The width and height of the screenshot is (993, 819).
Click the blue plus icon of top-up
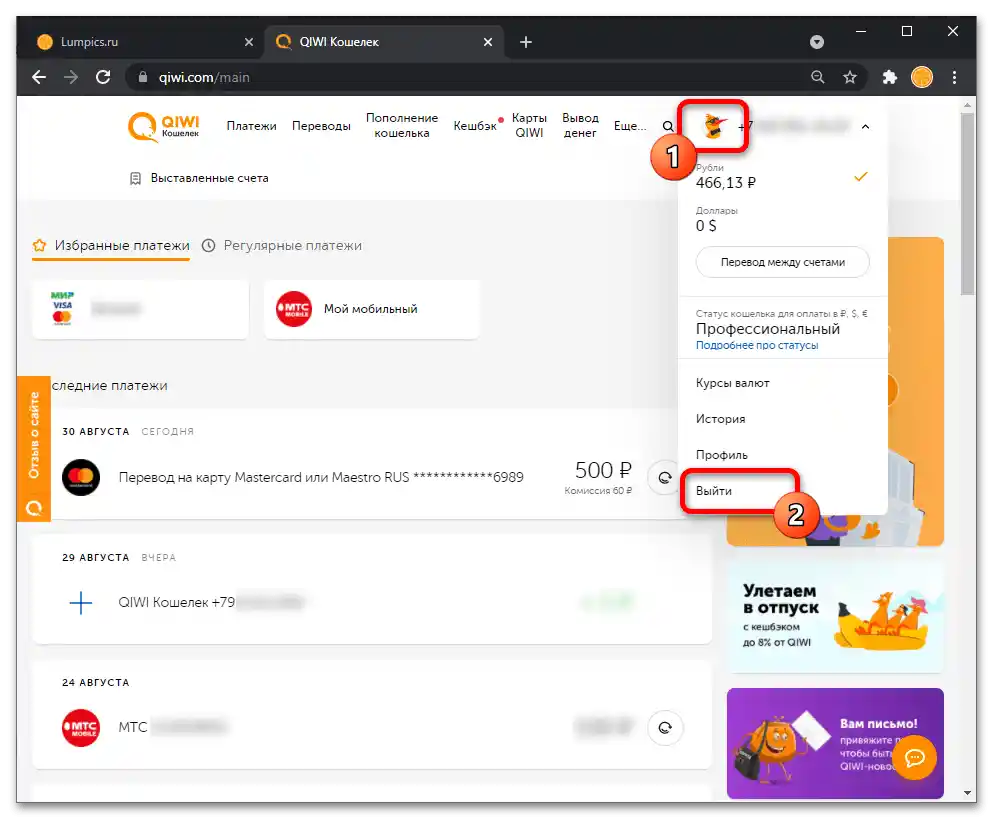pyautogui.click(x=80, y=602)
